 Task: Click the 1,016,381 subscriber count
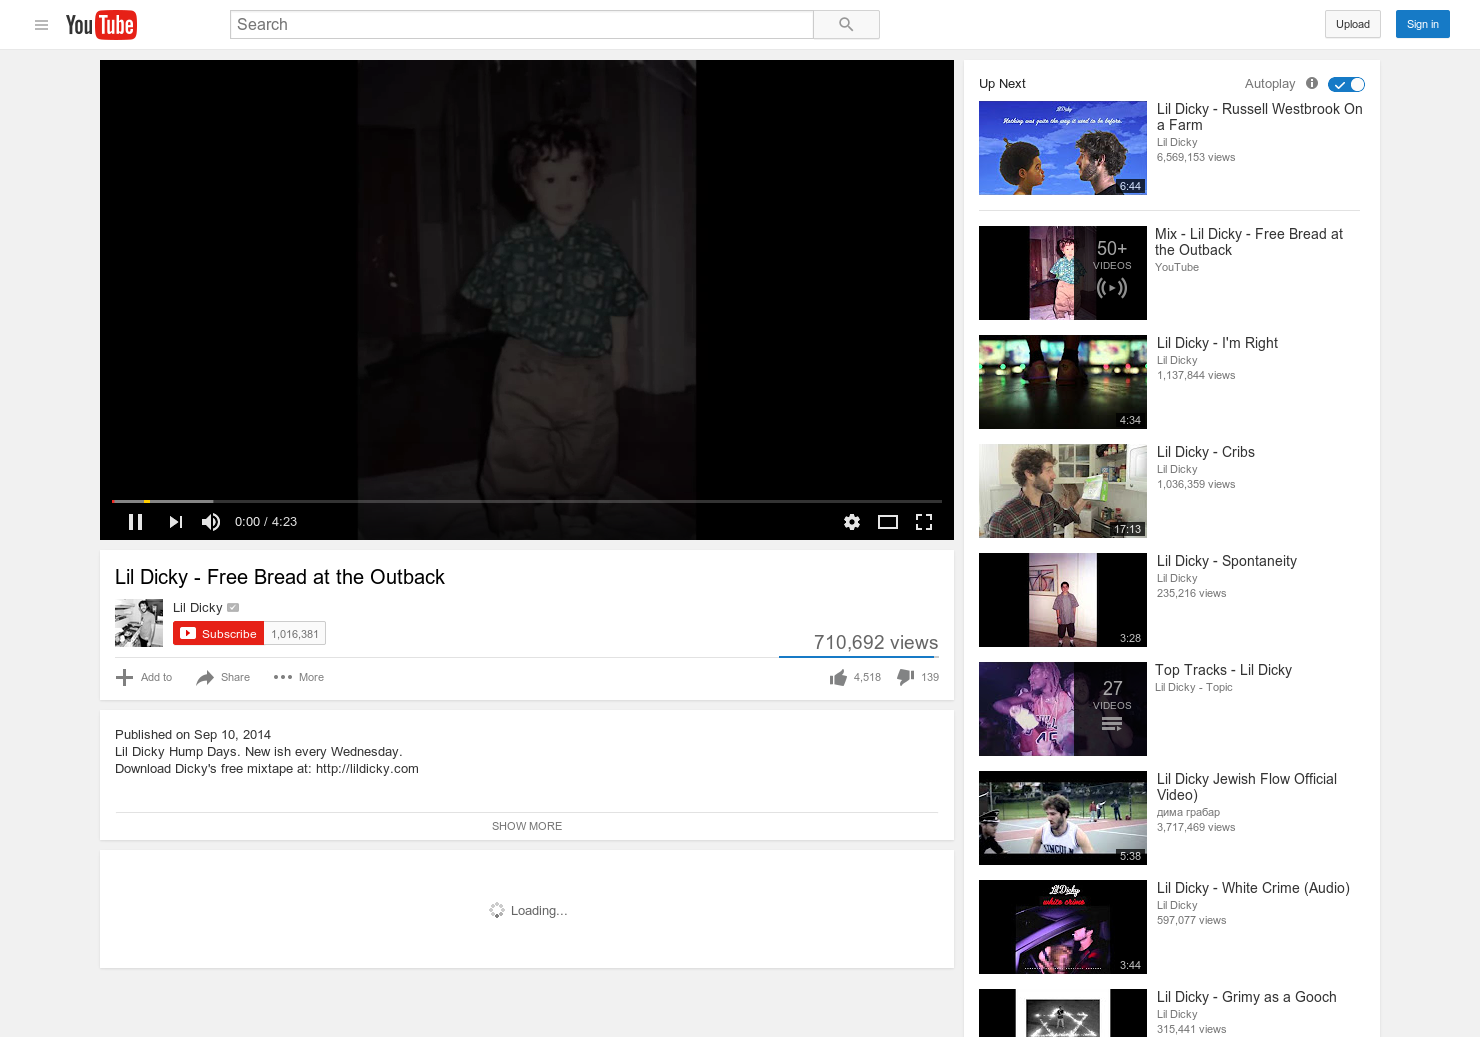[295, 634]
